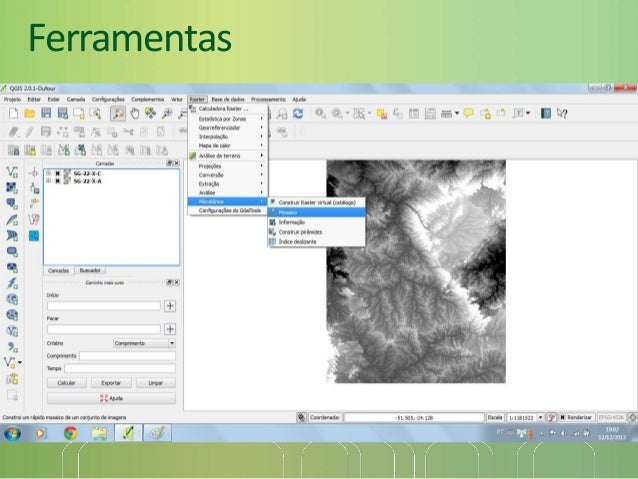This screenshot has width=638, height=479.
Task: Open the Help Contents book icon
Action: [x=546, y=114]
